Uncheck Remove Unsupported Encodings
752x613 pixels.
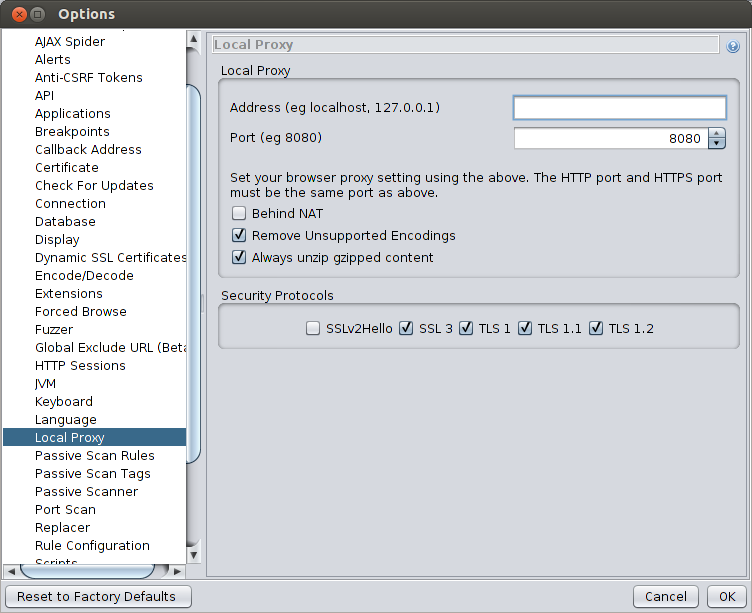(239, 235)
